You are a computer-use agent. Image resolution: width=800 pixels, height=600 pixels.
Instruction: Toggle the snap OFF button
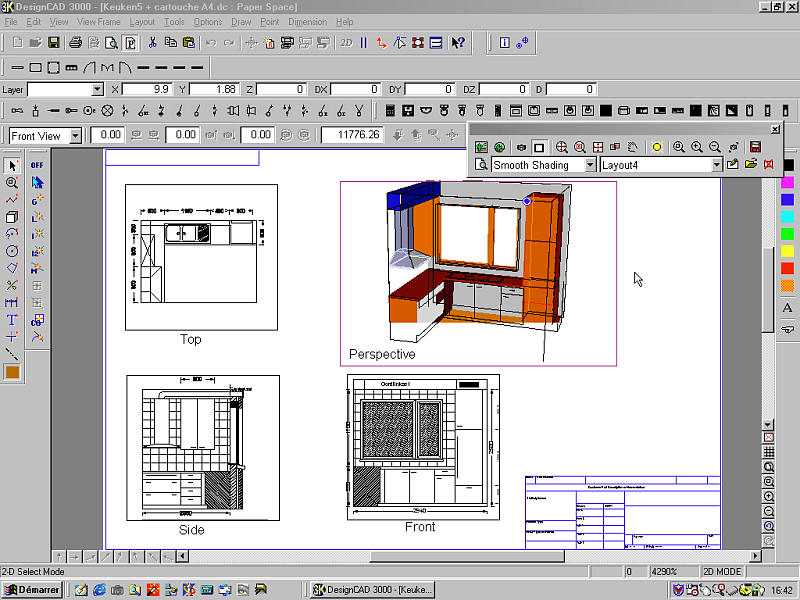[x=37, y=165]
